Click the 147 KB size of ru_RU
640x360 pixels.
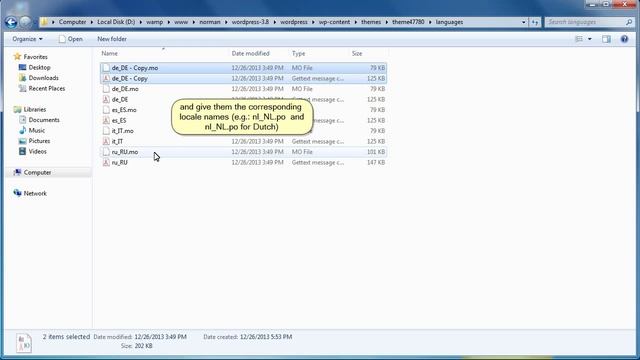click(376, 162)
